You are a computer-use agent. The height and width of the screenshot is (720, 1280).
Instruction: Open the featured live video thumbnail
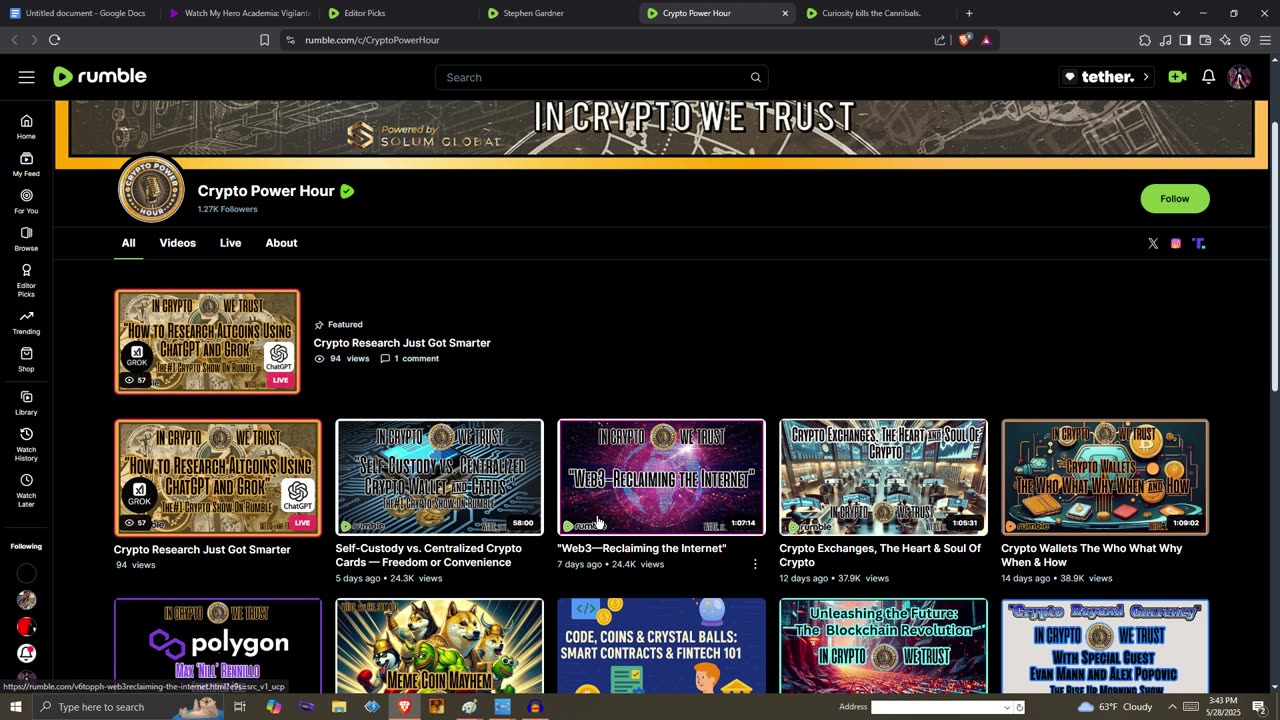coord(207,341)
